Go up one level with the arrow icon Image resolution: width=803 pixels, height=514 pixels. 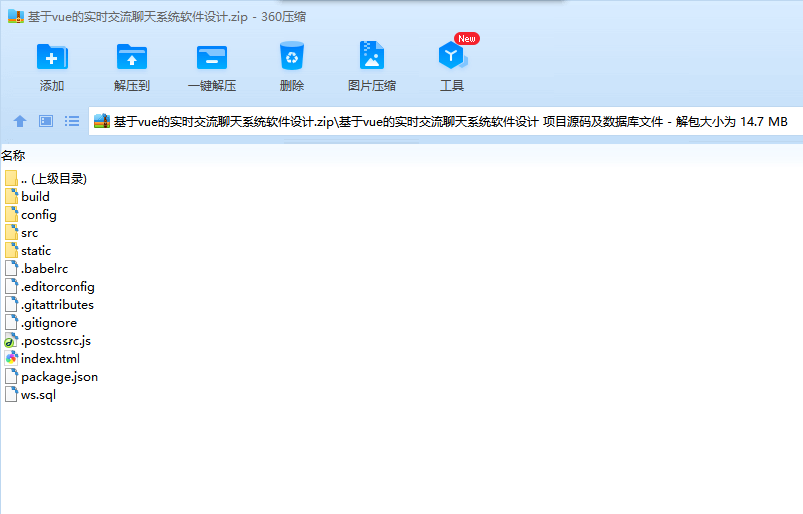click(20, 121)
